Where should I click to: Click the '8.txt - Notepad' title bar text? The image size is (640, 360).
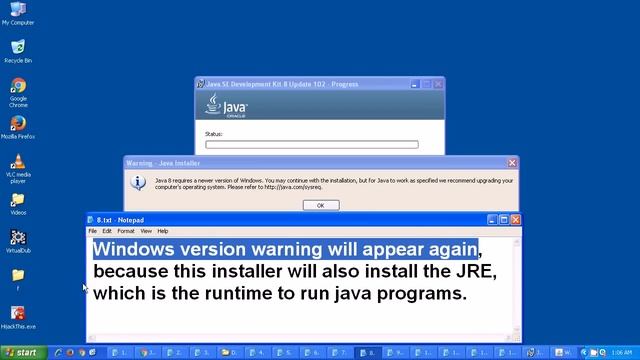[x=120, y=220]
